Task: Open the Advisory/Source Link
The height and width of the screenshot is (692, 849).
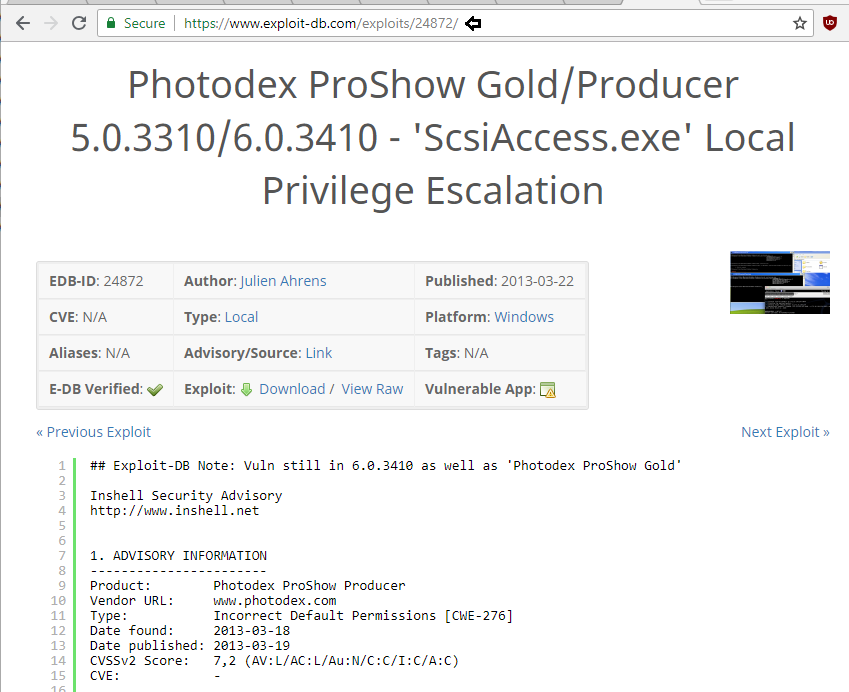Action: coord(319,353)
